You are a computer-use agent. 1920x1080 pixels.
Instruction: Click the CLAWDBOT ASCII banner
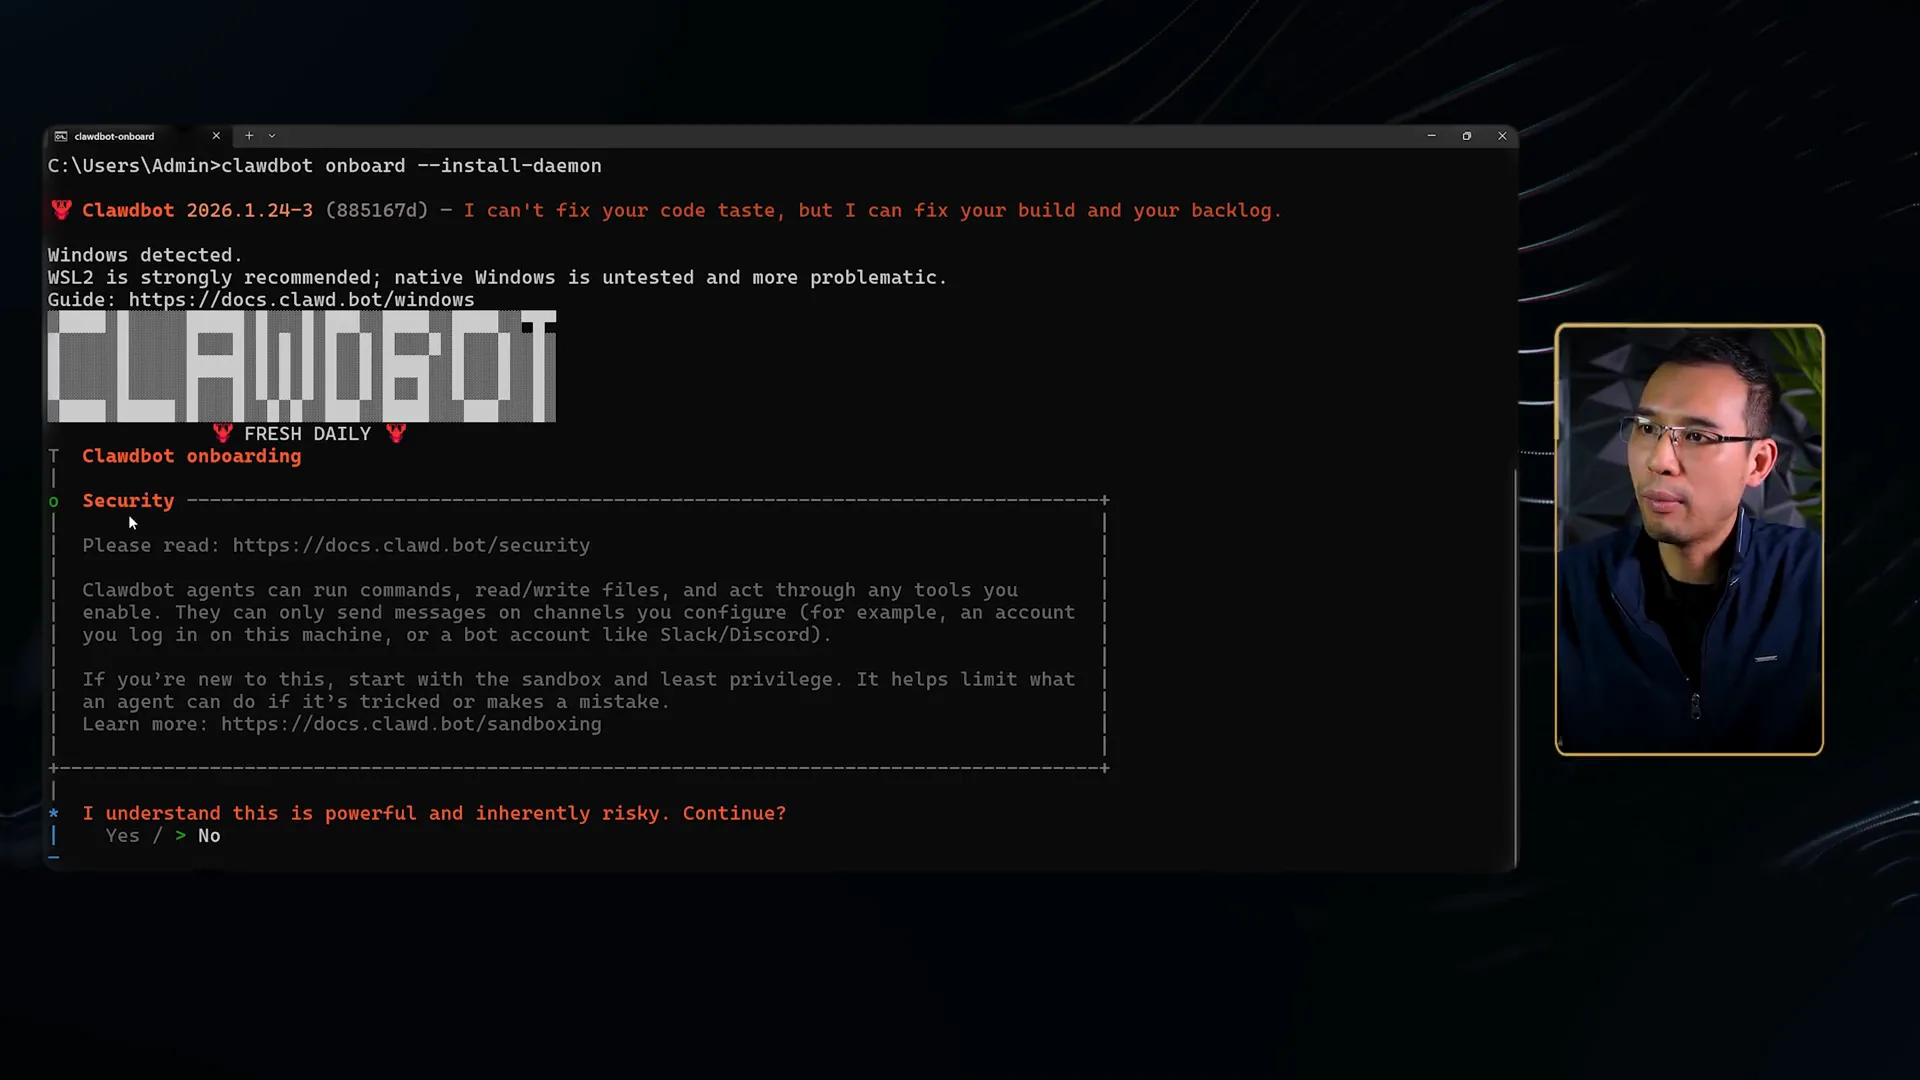point(301,366)
